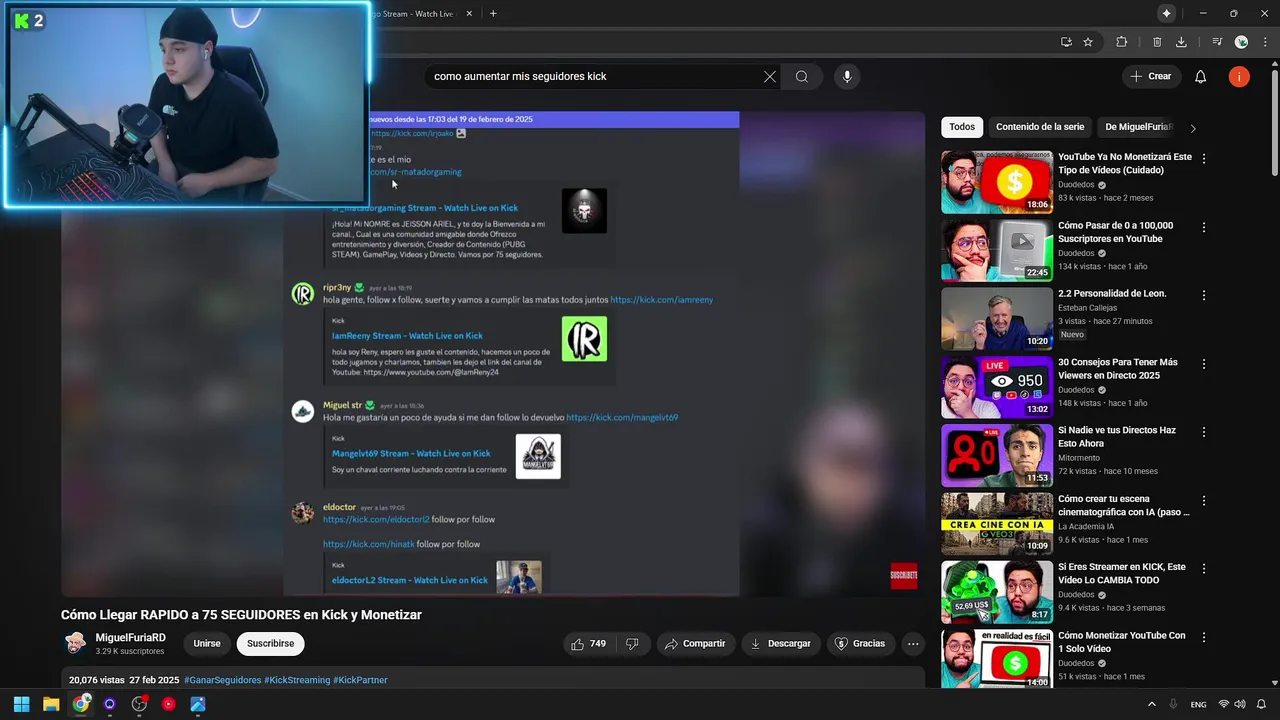The height and width of the screenshot is (720, 1280).
Task: Open Windows Start menu
Action: [21, 704]
